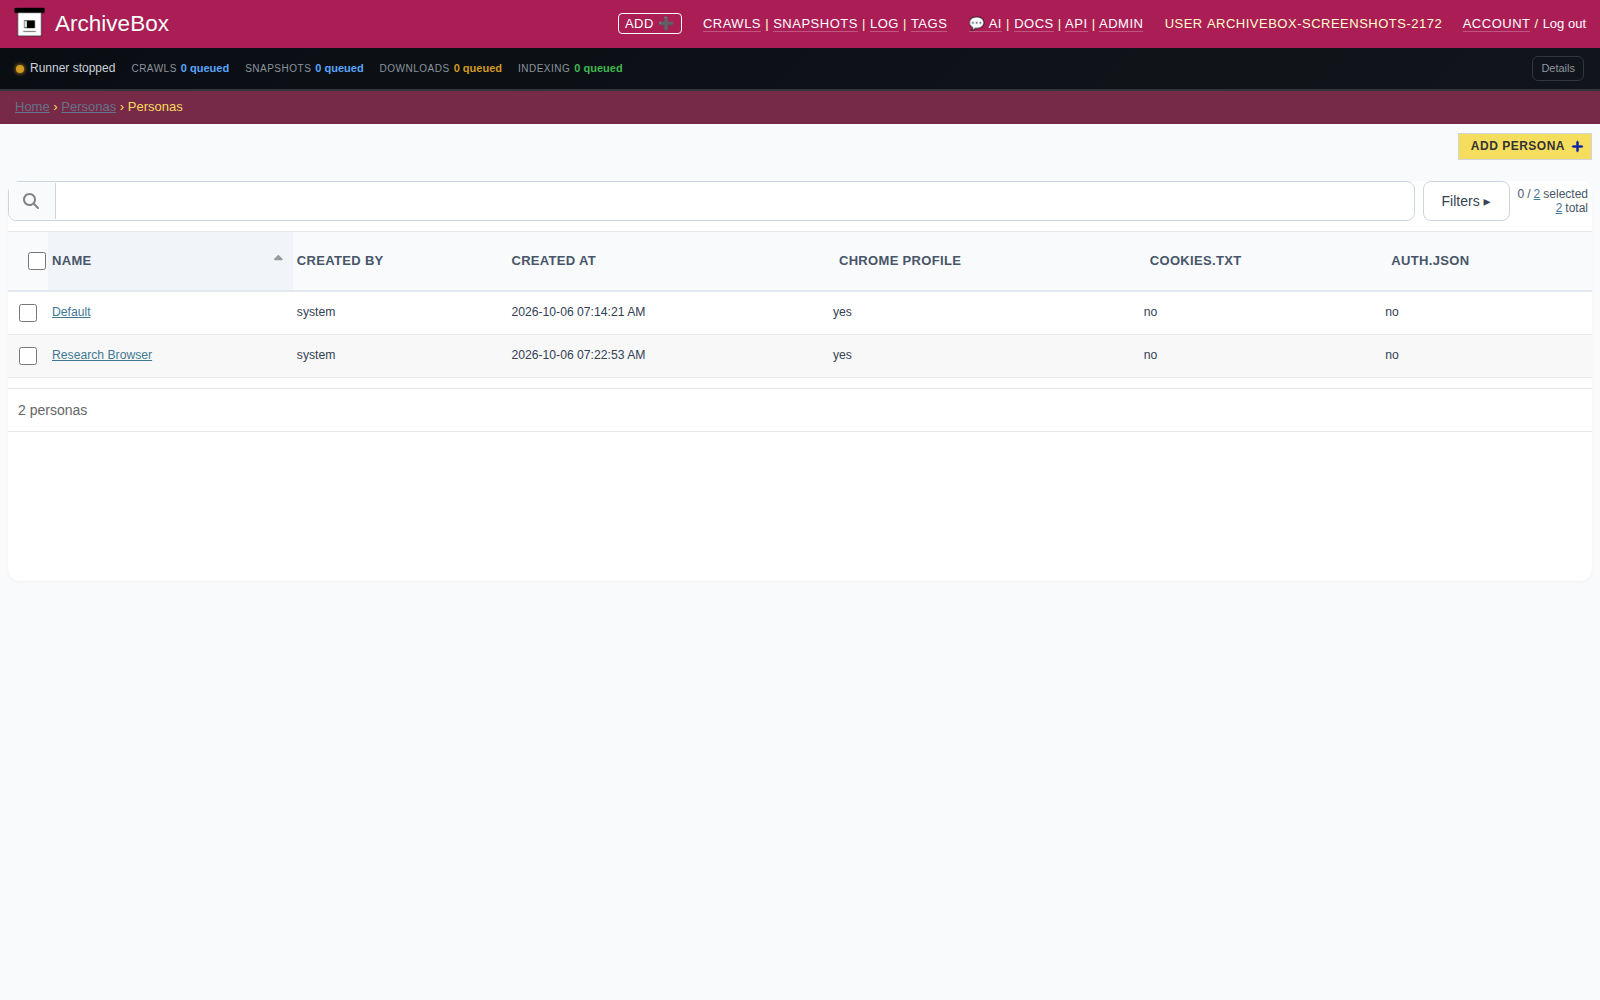Open the Tags menu item
Screen dimensions: 1600x1000
pos(928,24)
